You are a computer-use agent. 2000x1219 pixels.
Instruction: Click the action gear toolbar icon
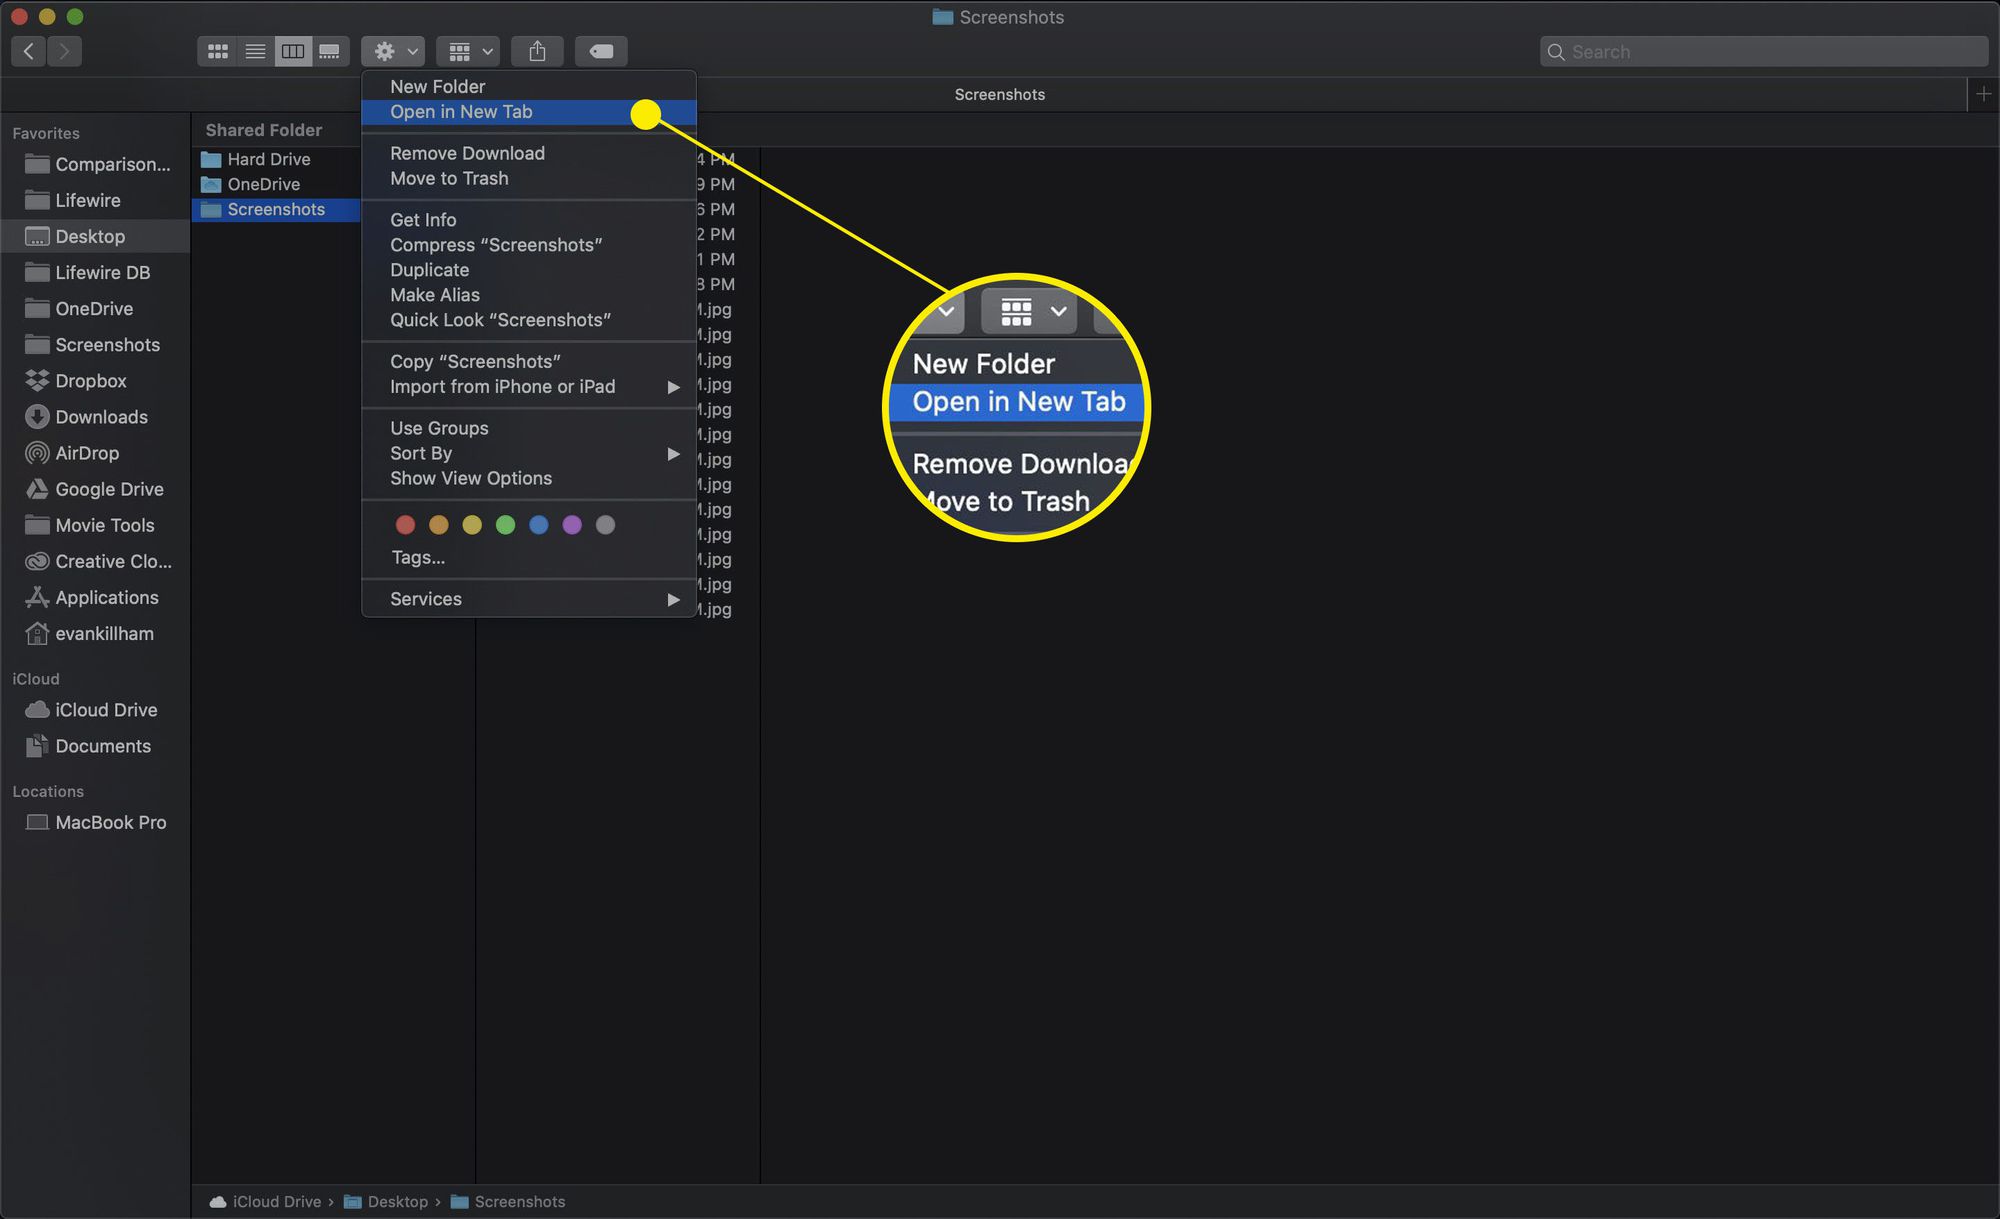point(381,50)
